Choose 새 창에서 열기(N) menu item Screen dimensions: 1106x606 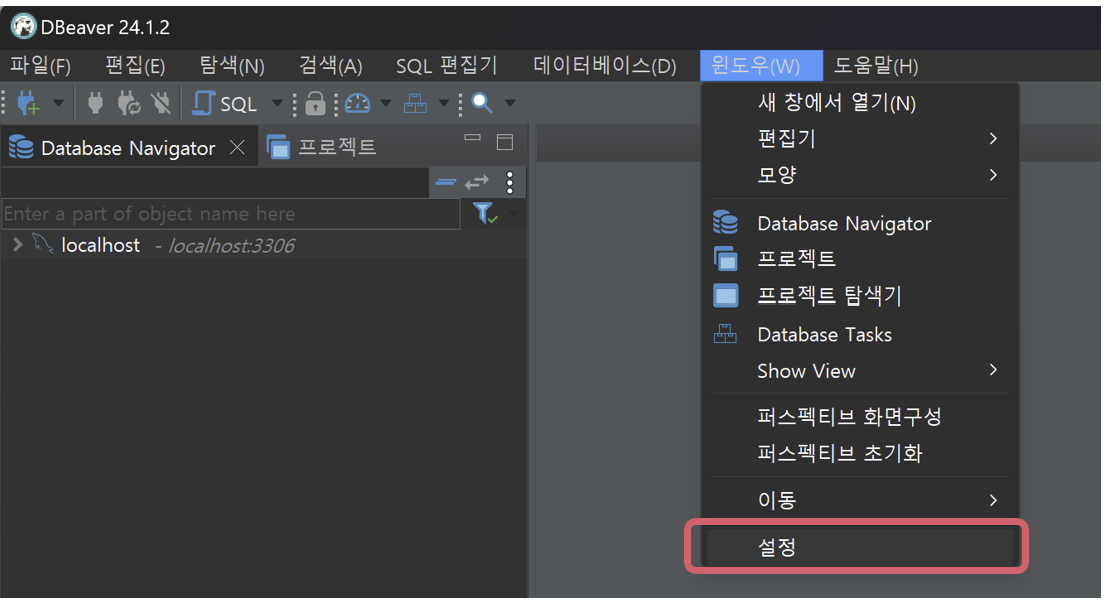pyautogui.click(x=860, y=102)
